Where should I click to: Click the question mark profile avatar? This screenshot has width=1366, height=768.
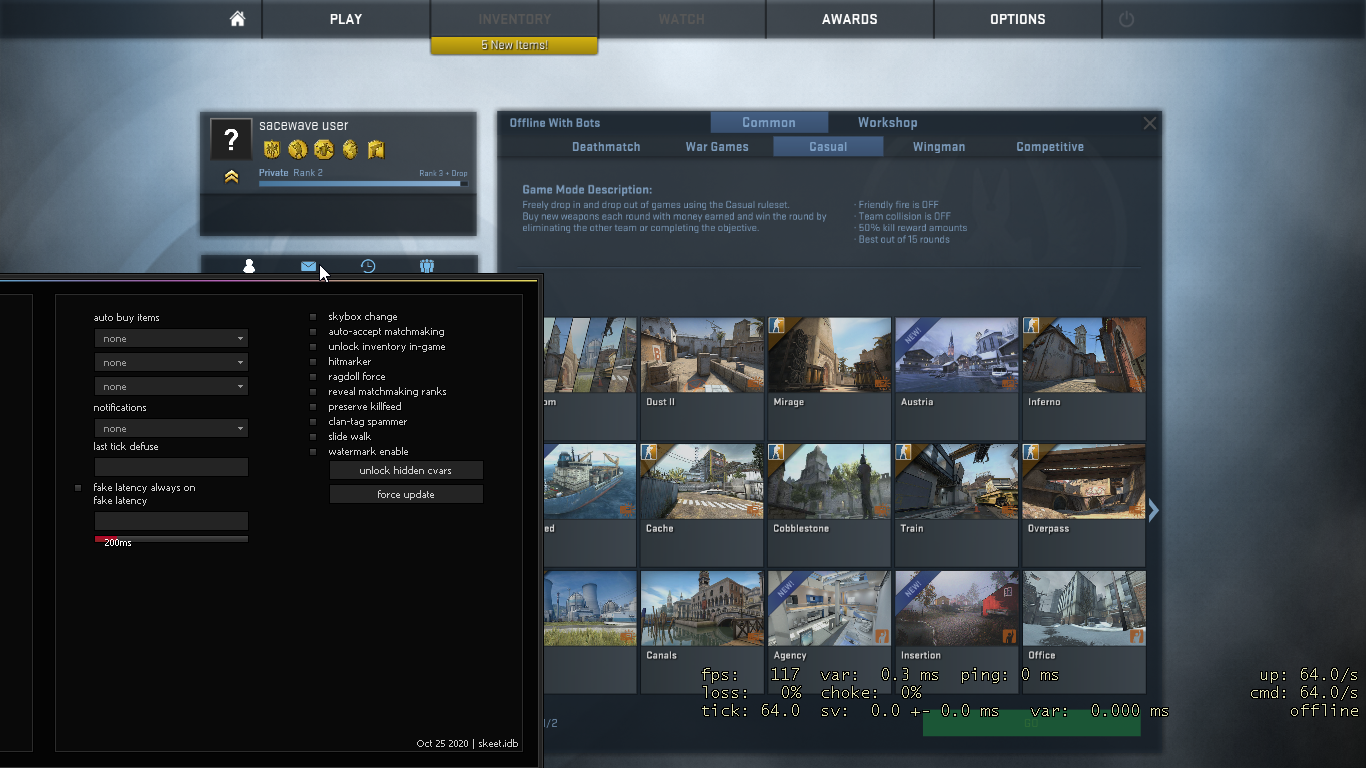click(231, 139)
